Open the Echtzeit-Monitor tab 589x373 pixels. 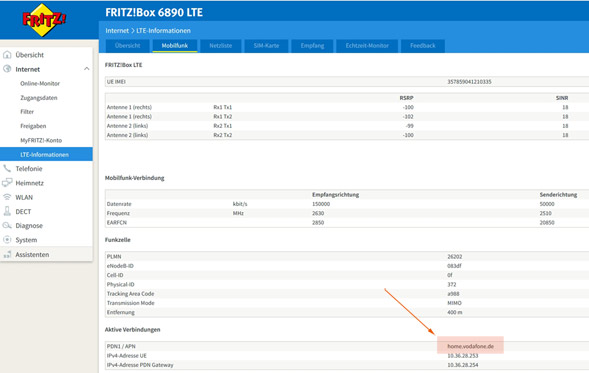click(x=367, y=46)
